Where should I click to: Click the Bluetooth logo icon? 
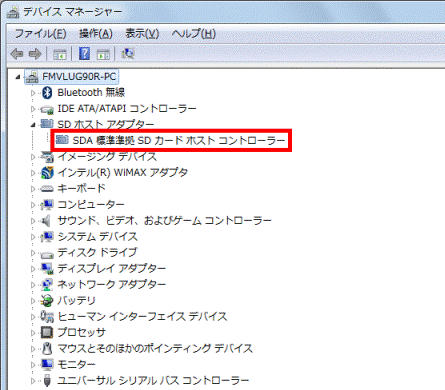coord(47,93)
